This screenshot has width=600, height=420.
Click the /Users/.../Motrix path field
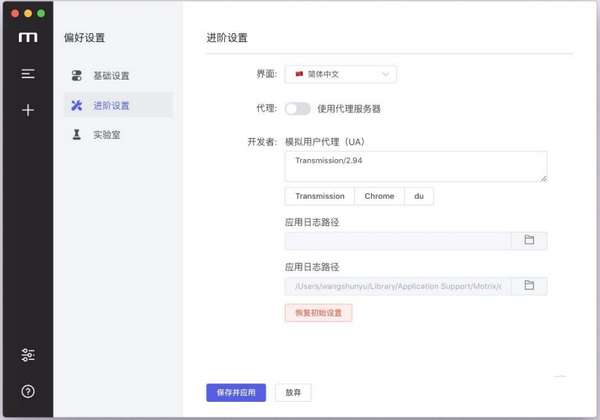pos(398,286)
